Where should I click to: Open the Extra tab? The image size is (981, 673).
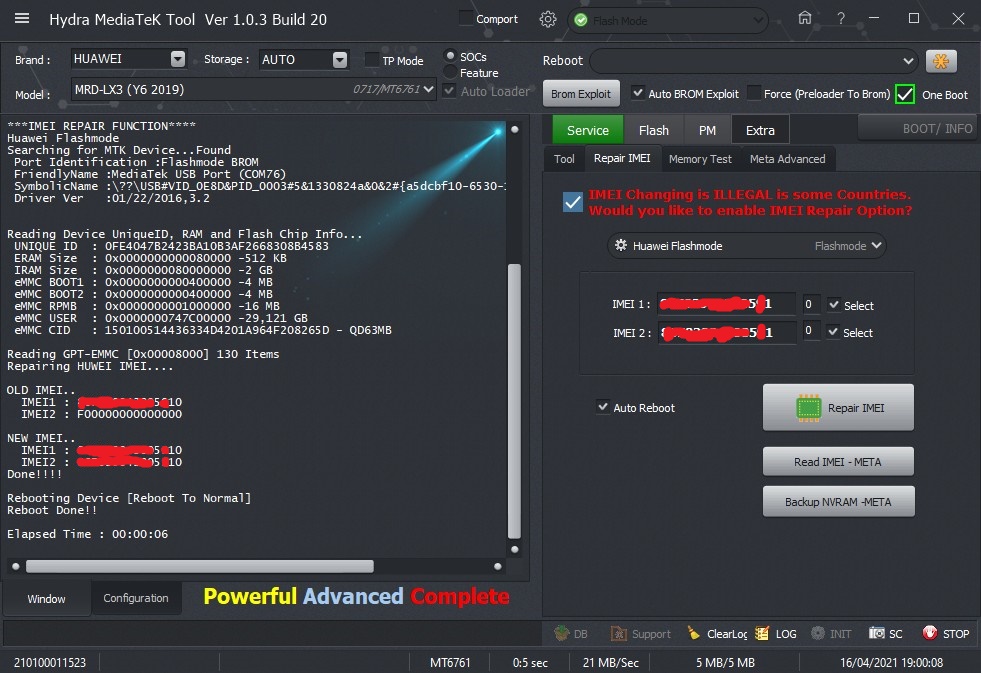tap(760, 130)
